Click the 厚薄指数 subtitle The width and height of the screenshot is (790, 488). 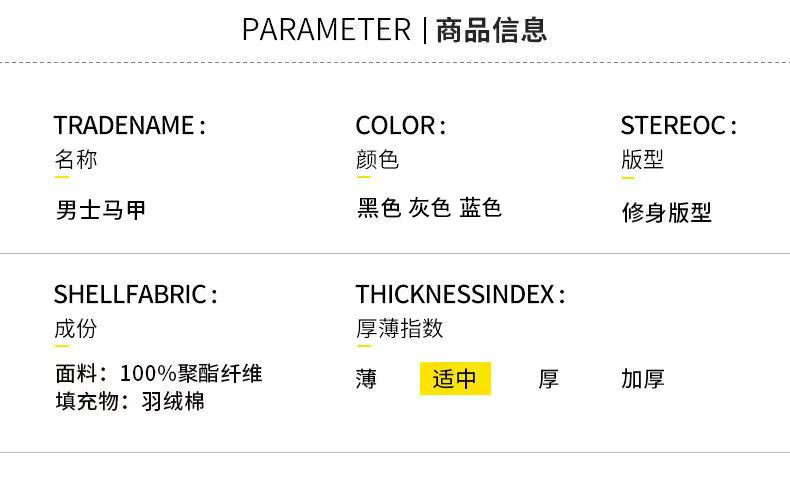coord(399,329)
